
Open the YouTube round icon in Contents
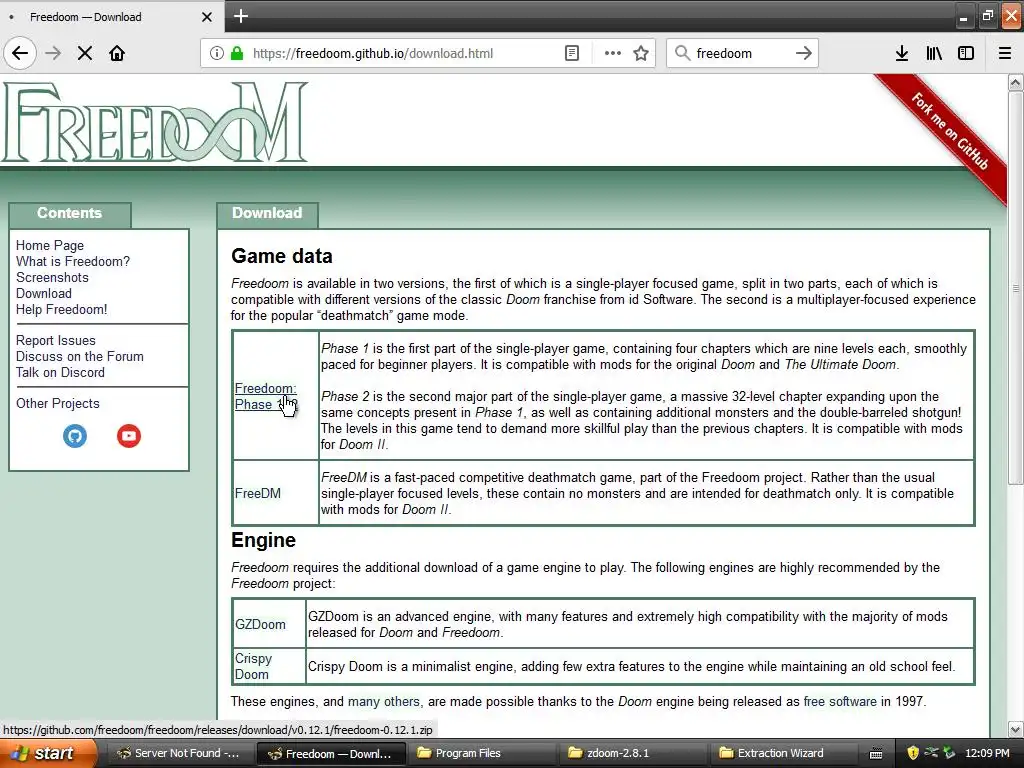[129, 436]
